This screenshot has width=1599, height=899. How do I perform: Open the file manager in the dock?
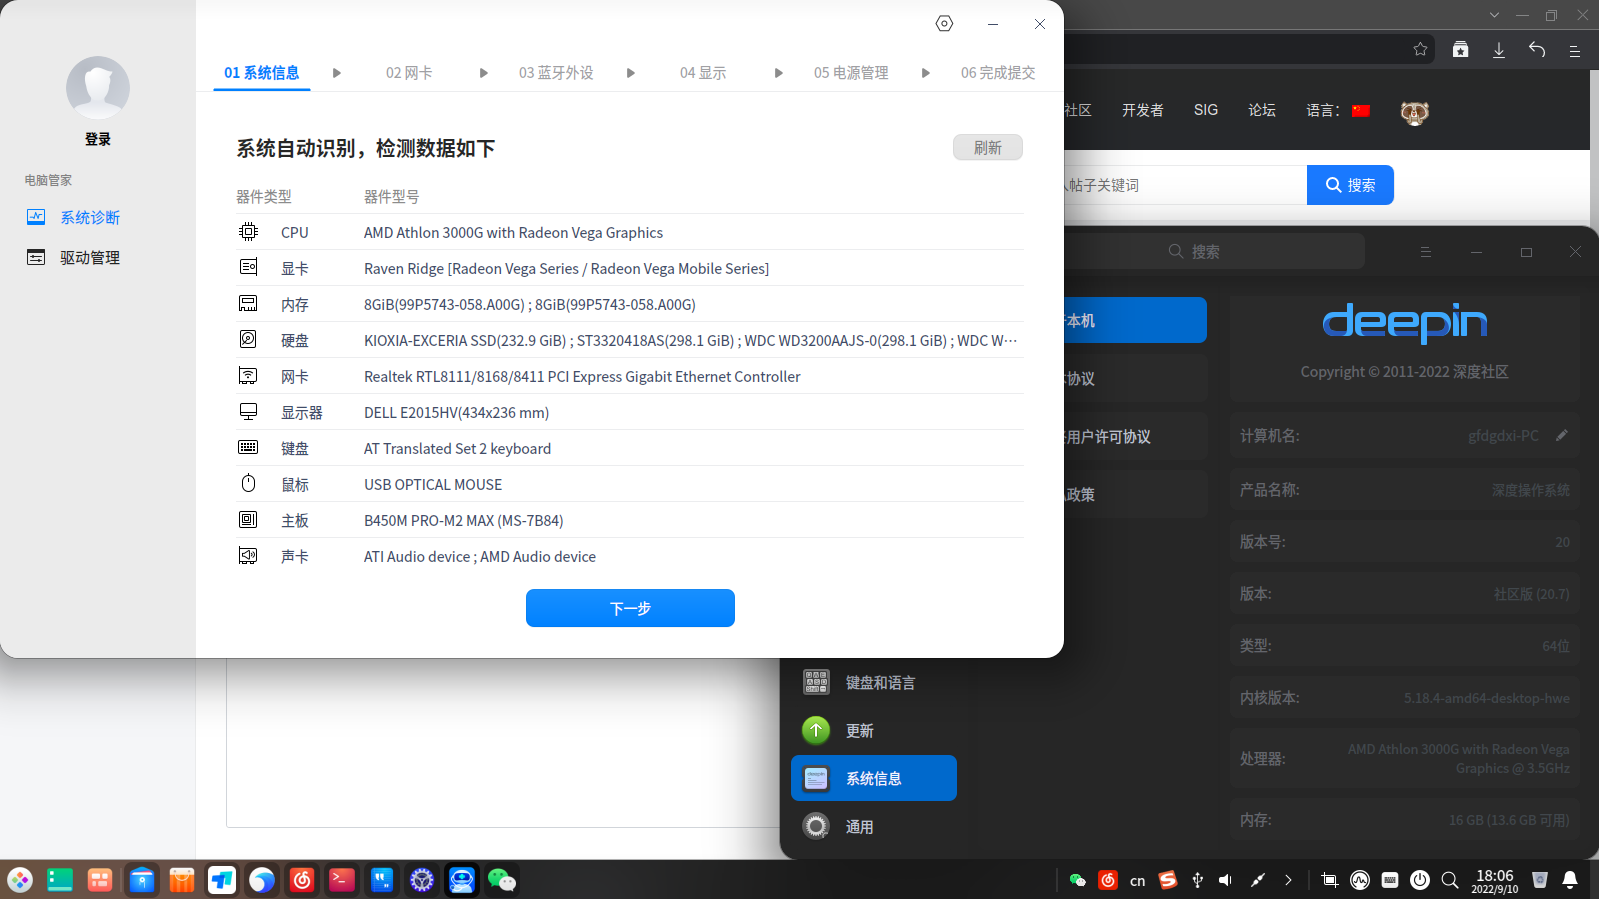pyautogui.click(x=141, y=880)
